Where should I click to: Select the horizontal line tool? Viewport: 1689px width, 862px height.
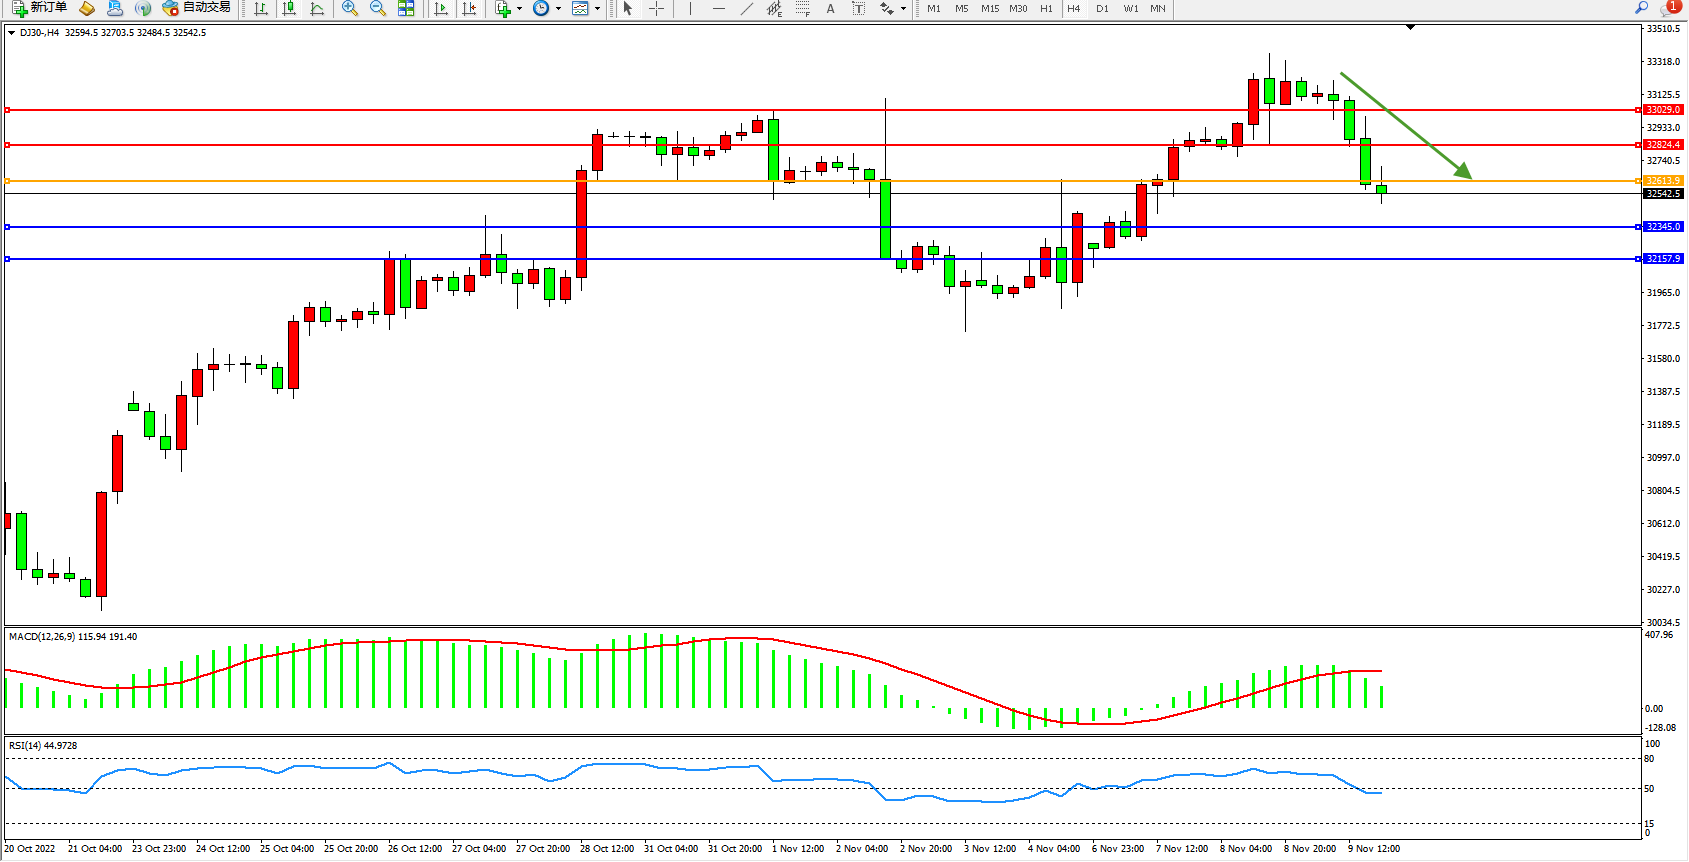[x=719, y=9]
